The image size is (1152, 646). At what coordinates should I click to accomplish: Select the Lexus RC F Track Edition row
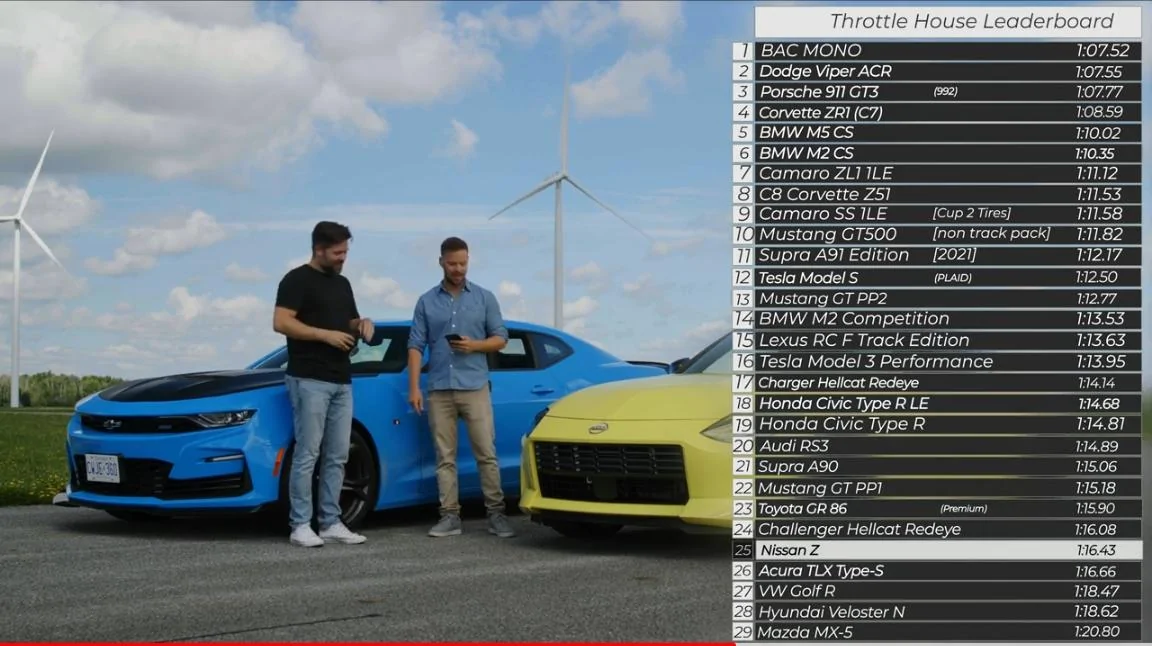[948, 340]
